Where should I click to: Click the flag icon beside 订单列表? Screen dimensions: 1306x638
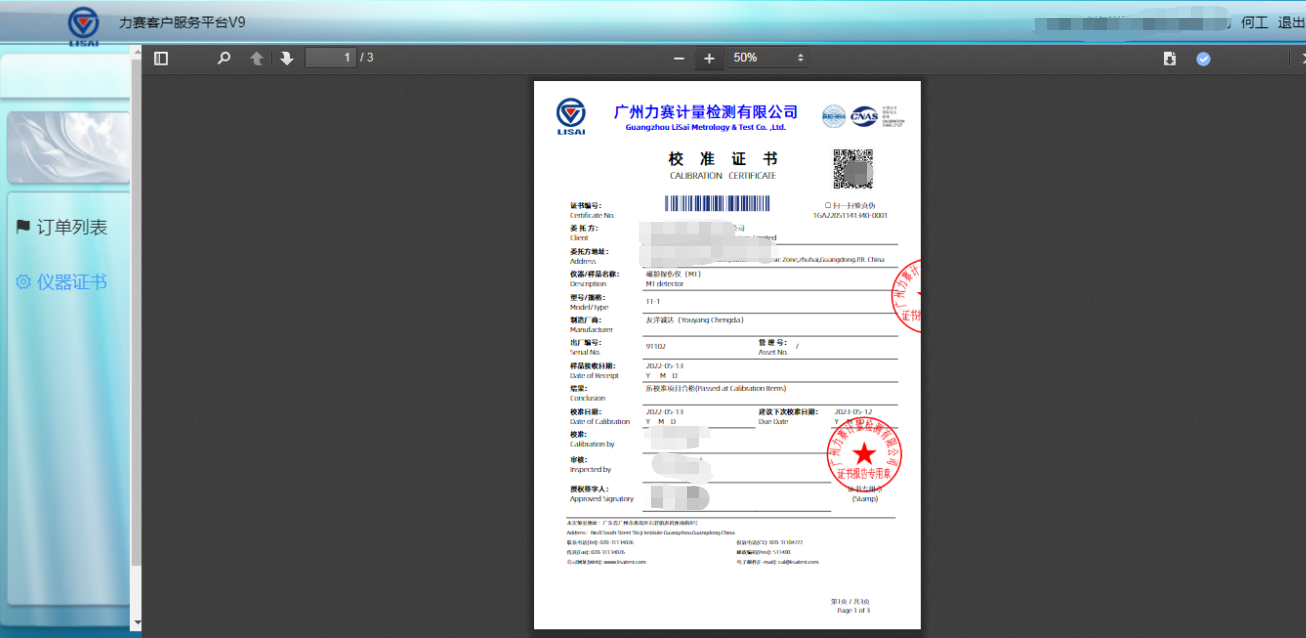pos(23,227)
